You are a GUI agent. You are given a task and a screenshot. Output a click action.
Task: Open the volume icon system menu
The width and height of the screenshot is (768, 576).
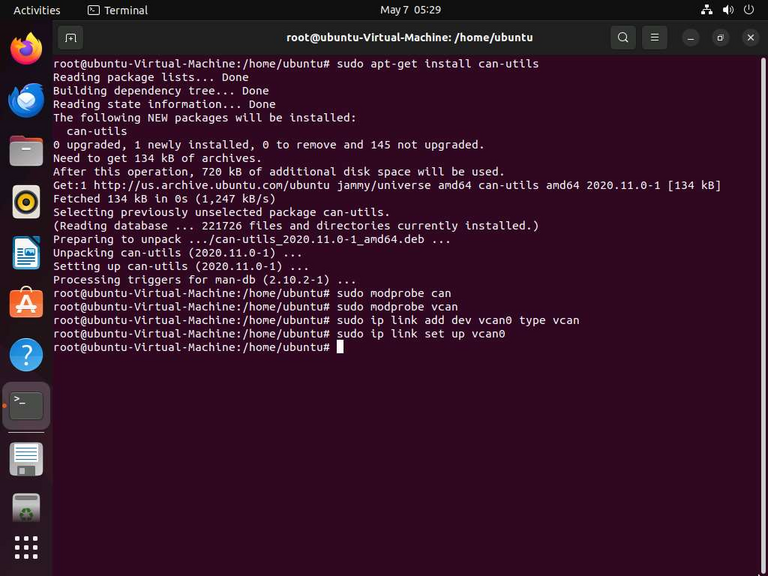point(728,10)
